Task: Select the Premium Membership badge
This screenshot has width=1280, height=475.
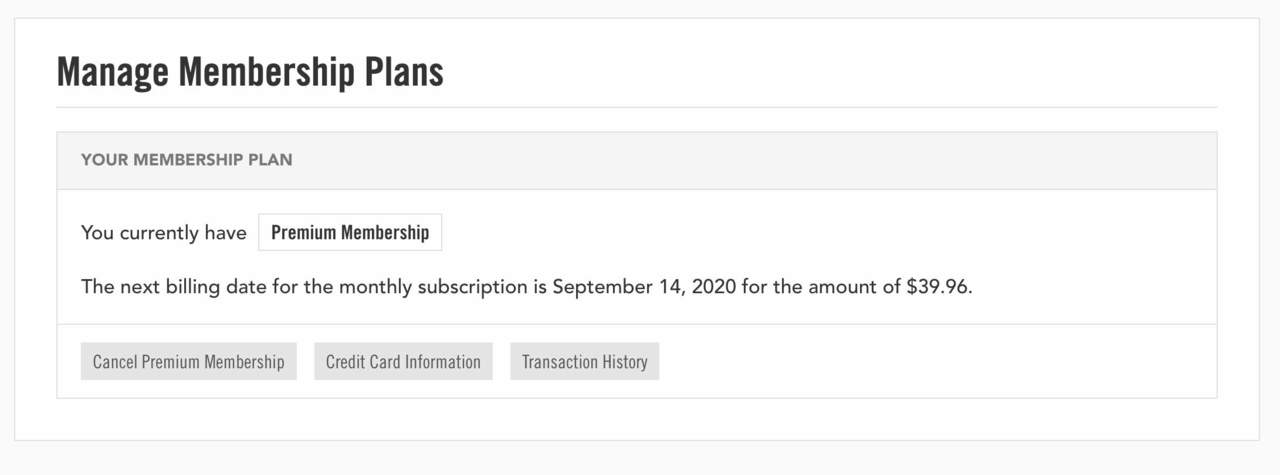Action: (350, 233)
